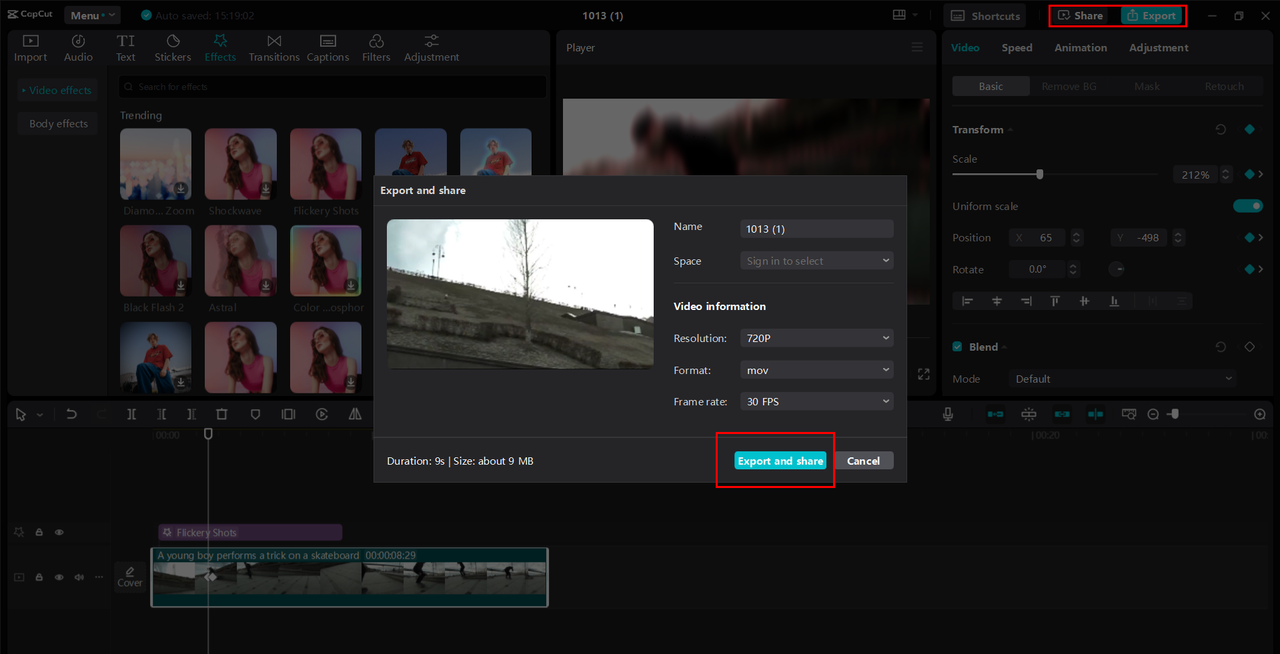Click the timeline zoom-out minus icon
The image size is (1280, 654).
1153,414
